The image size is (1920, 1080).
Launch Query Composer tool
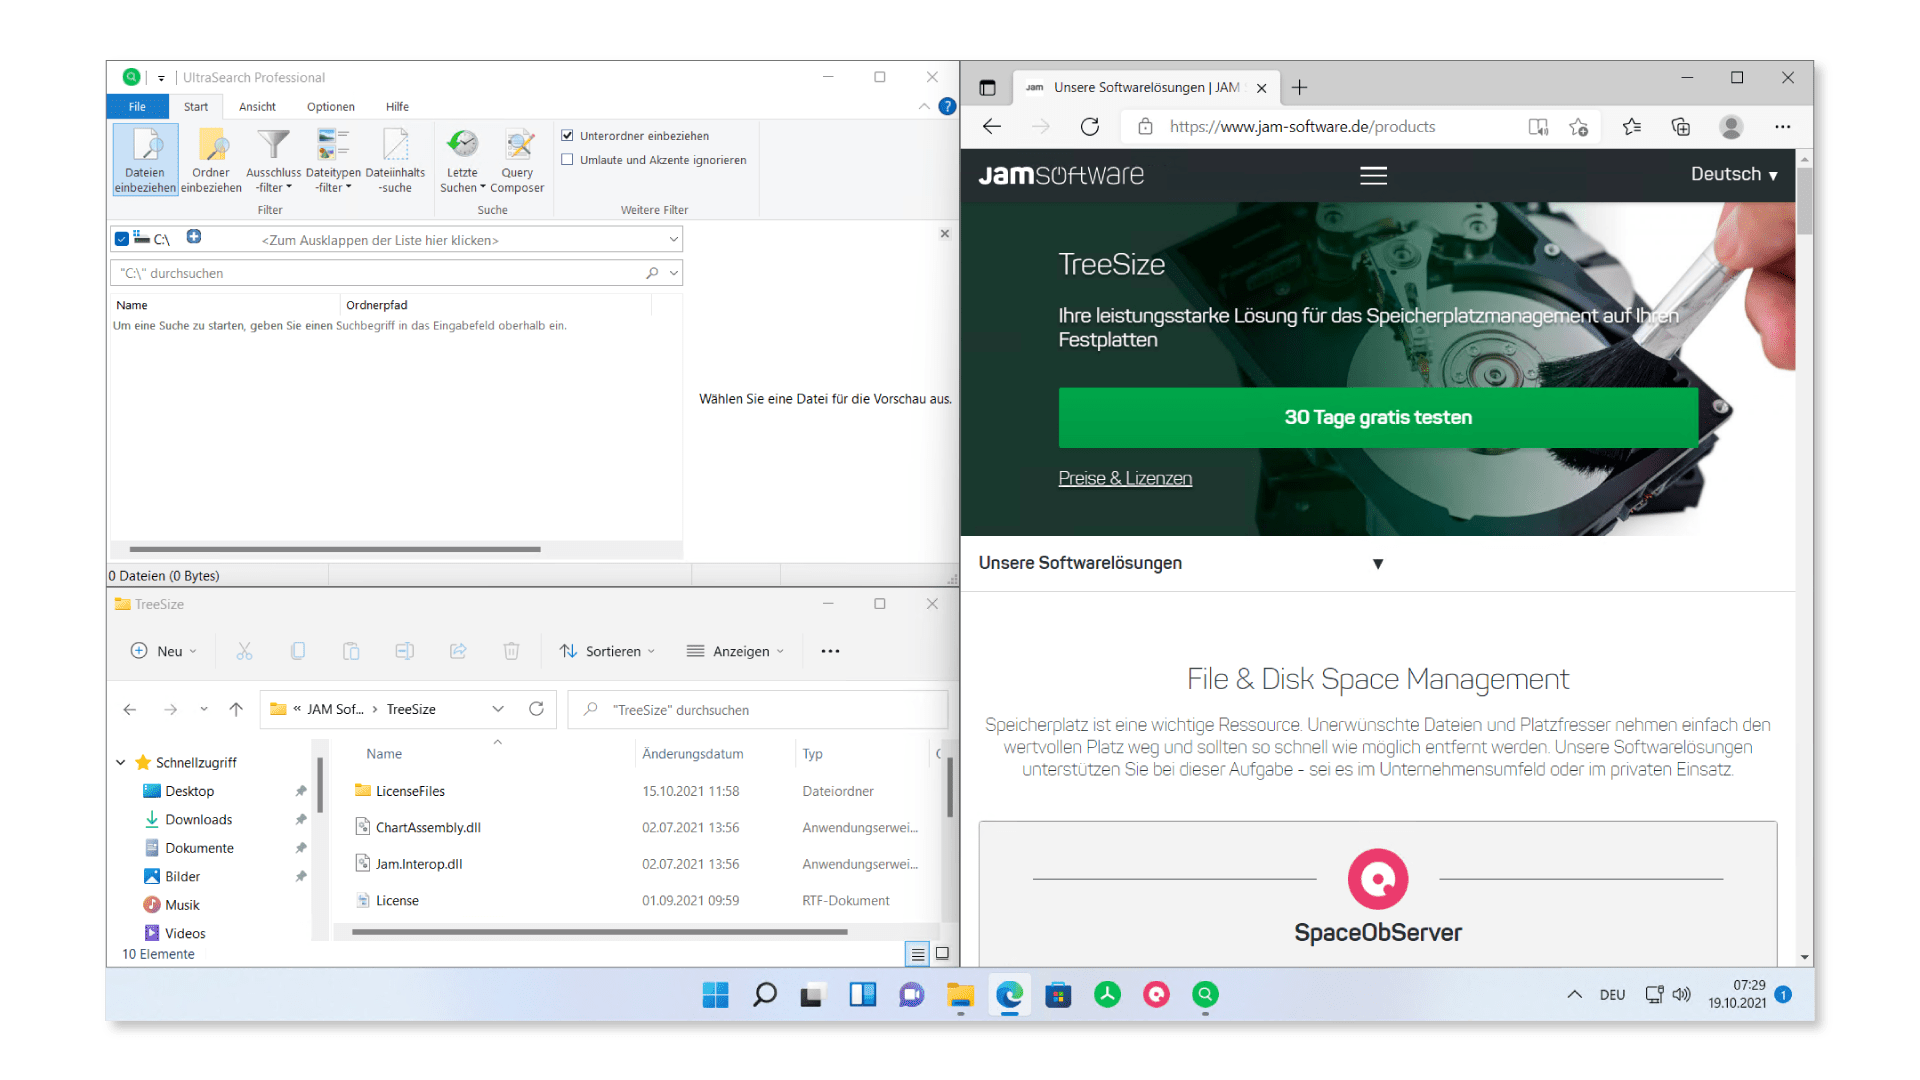(517, 159)
